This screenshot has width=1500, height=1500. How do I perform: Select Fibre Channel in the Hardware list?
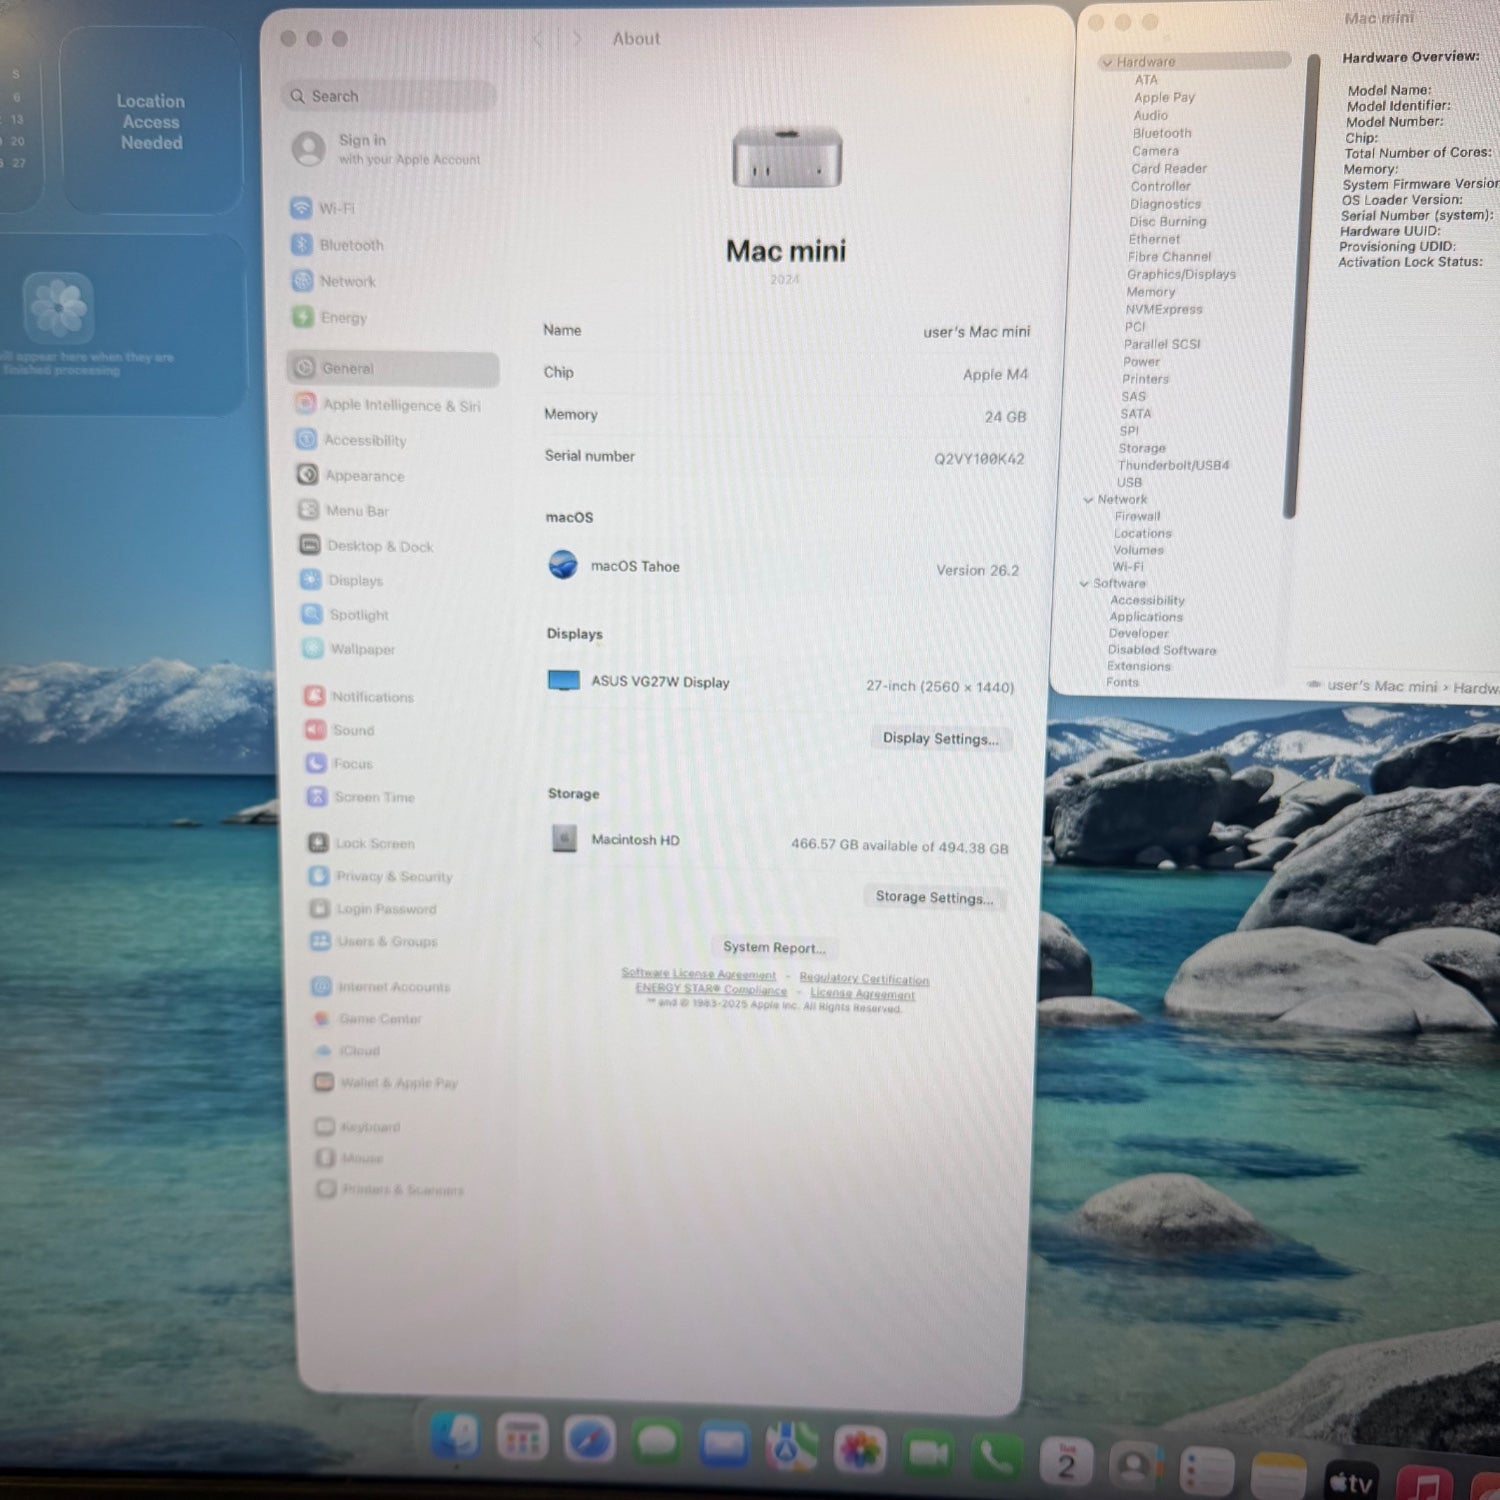(x=1169, y=257)
